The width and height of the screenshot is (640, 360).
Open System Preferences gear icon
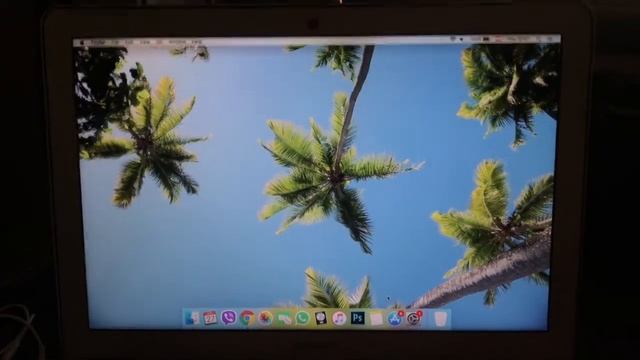(413, 318)
